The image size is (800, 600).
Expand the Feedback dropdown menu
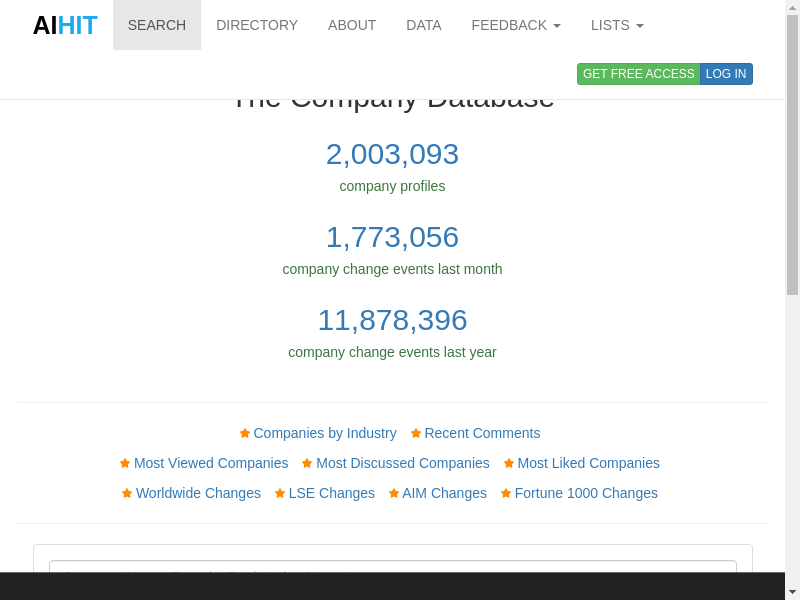pos(516,25)
